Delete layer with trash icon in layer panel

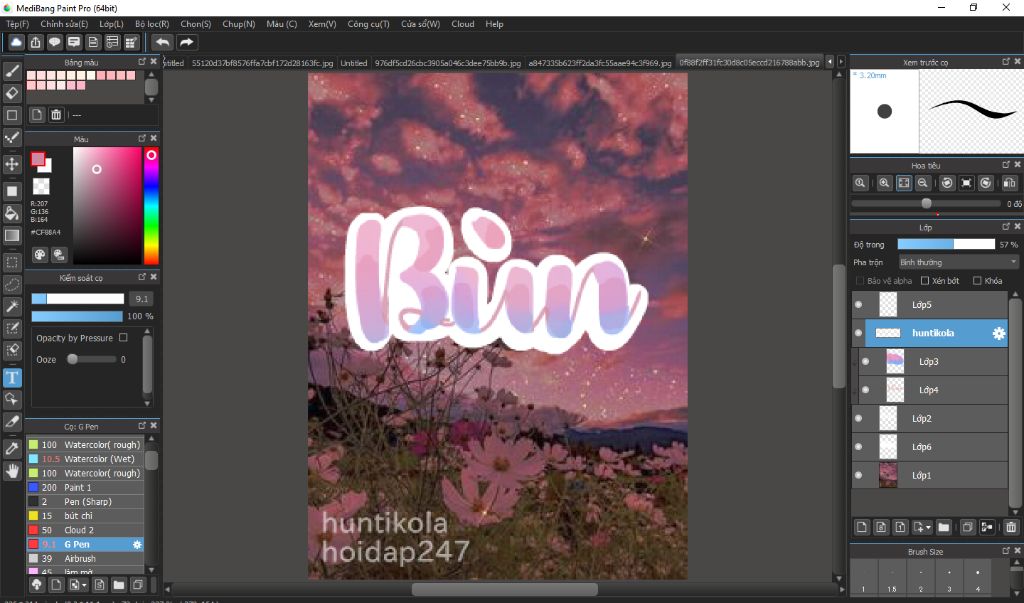[x=1011, y=527]
